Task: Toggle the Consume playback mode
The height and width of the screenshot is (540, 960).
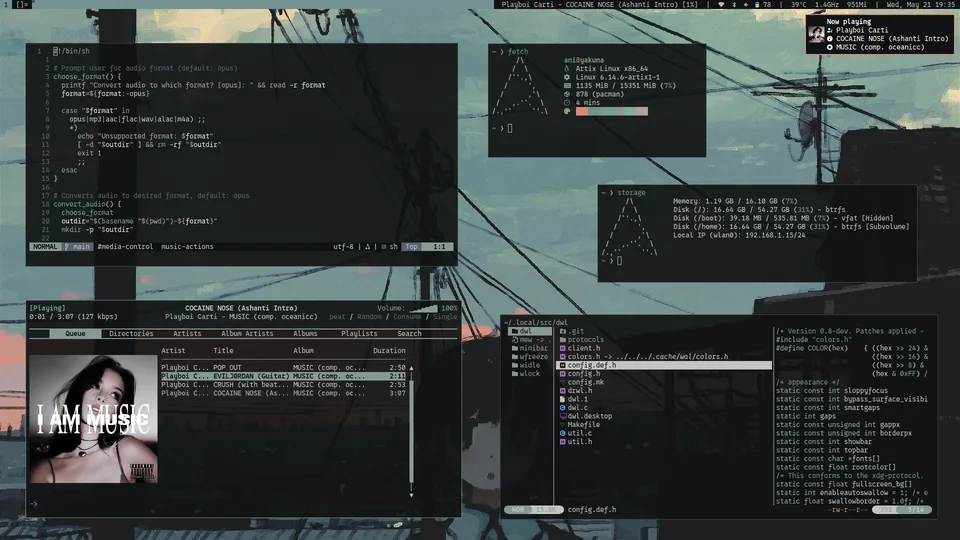Action: (x=407, y=317)
